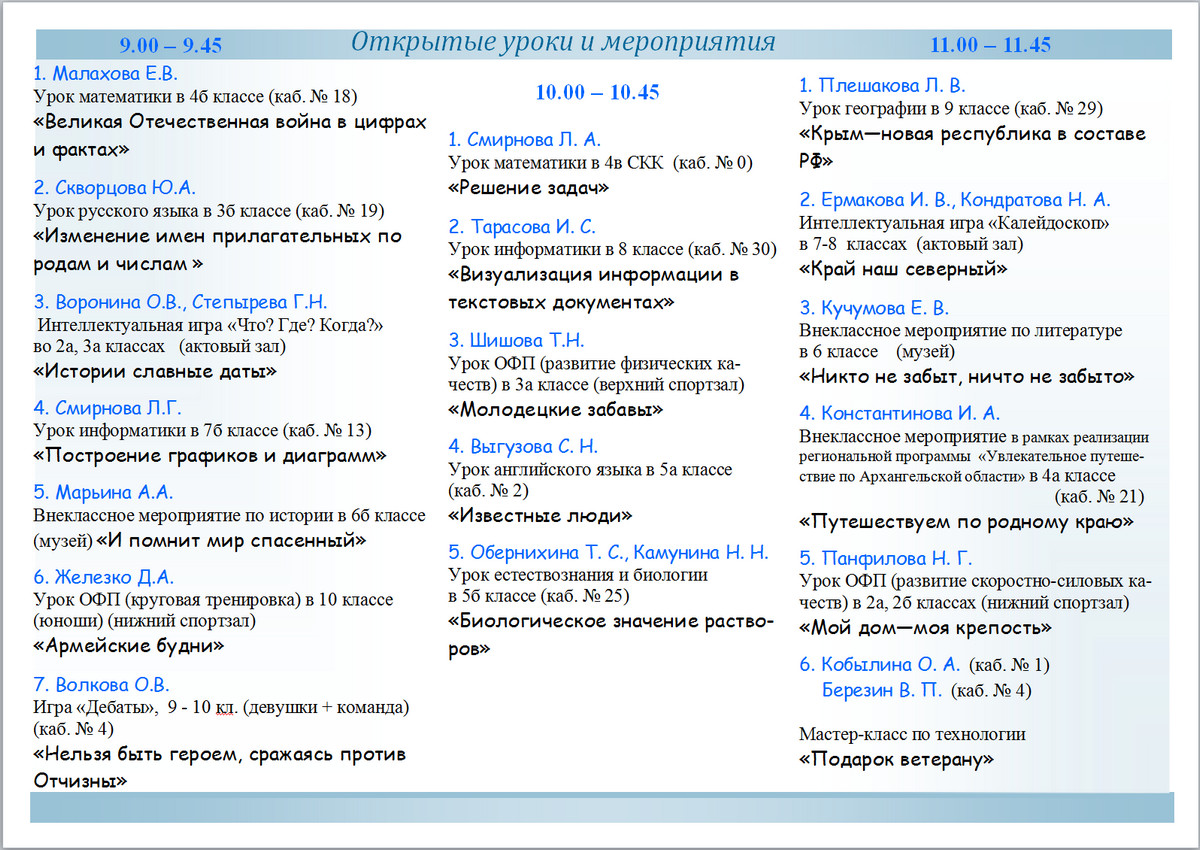1200x850 pixels.
Task: Click the name '3. Кучумова Е. В.'
Action: (874, 308)
